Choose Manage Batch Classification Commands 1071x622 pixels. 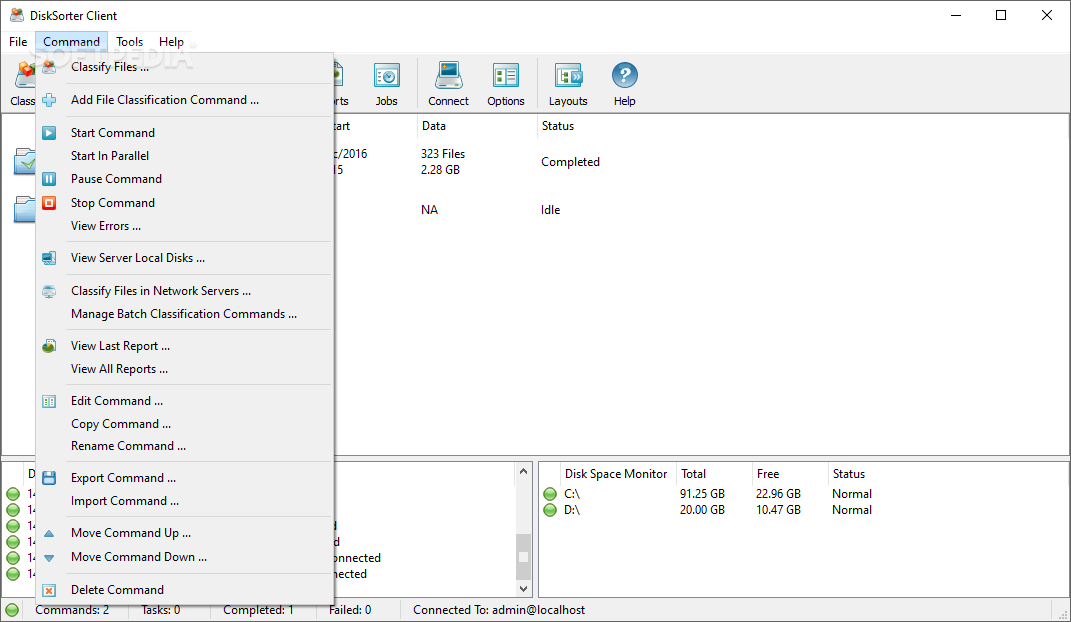[184, 314]
